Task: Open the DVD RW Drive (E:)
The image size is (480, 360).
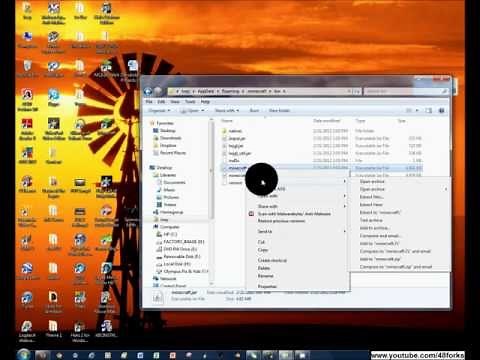Action: point(180,249)
